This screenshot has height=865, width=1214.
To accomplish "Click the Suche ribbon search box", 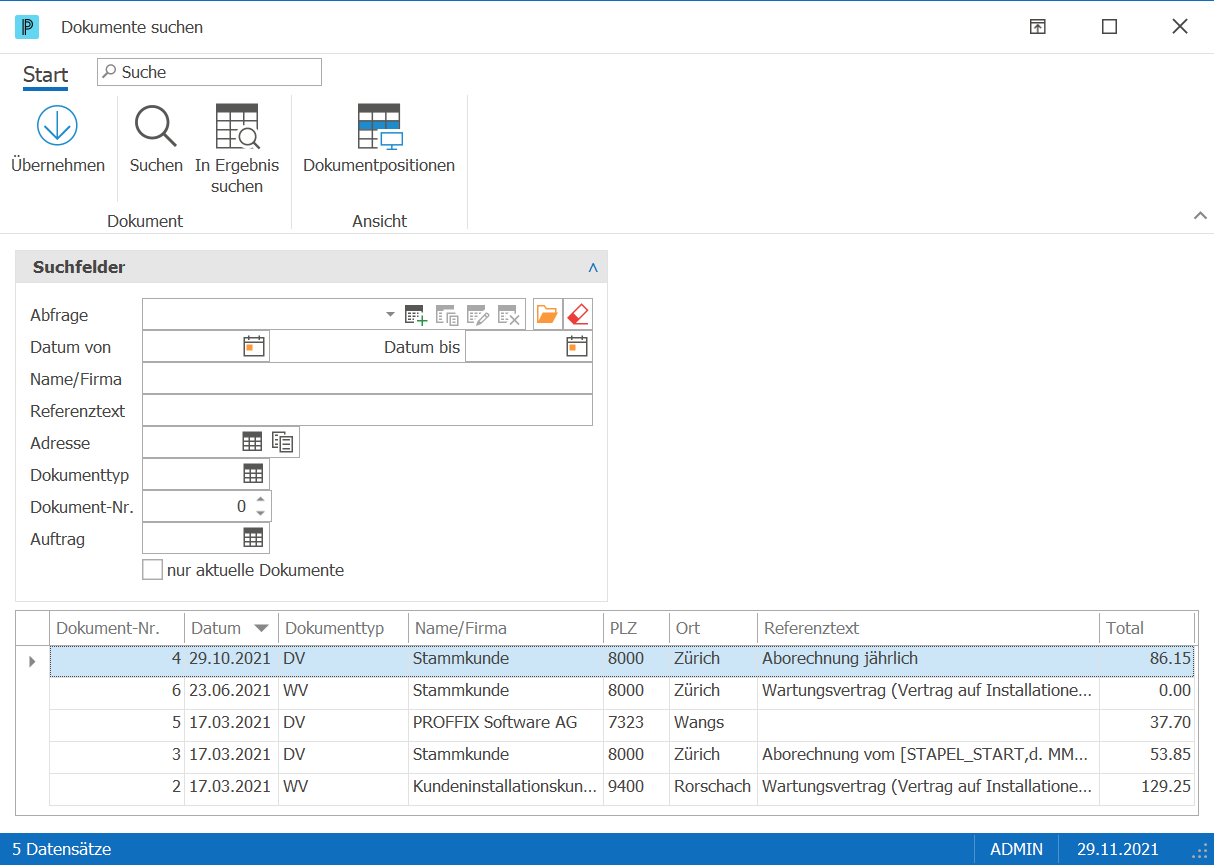I will coord(209,72).
